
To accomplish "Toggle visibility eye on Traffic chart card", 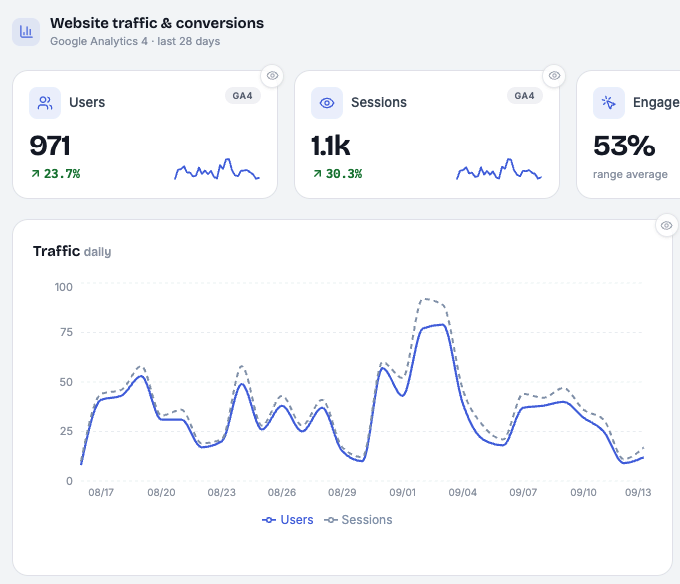I will click(667, 225).
